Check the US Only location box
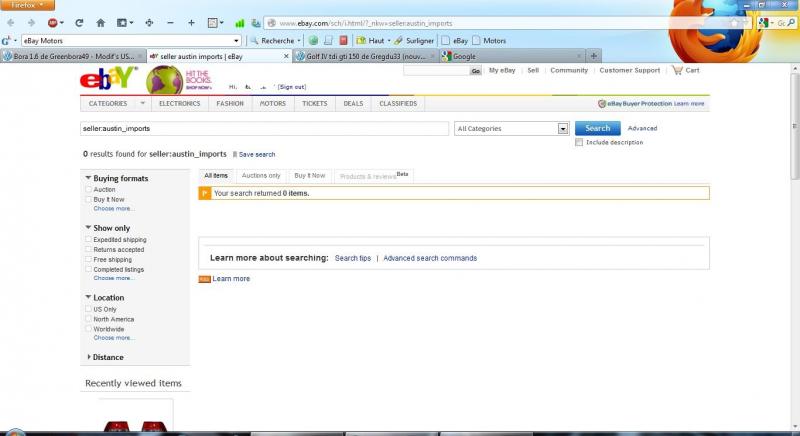The height and width of the screenshot is (436, 800). click(88, 309)
